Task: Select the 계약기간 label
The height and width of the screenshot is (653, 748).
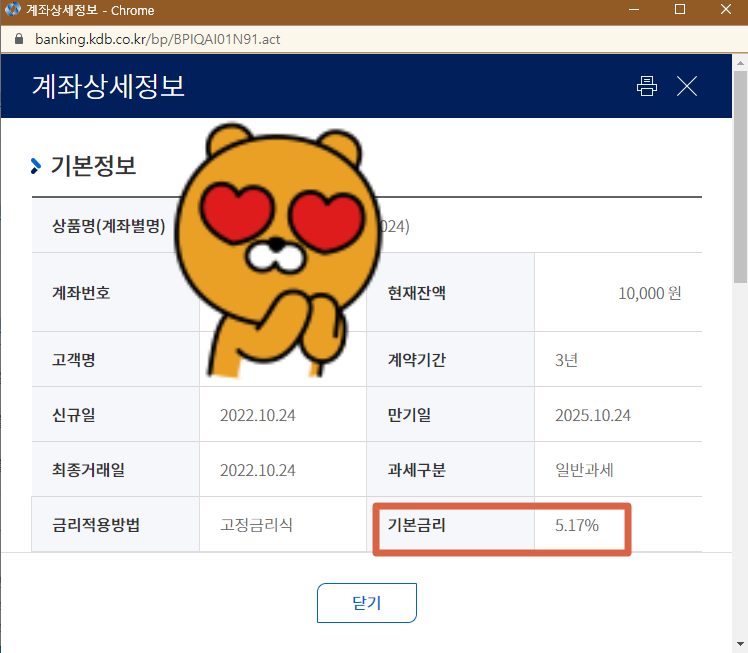Action: tap(417, 359)
